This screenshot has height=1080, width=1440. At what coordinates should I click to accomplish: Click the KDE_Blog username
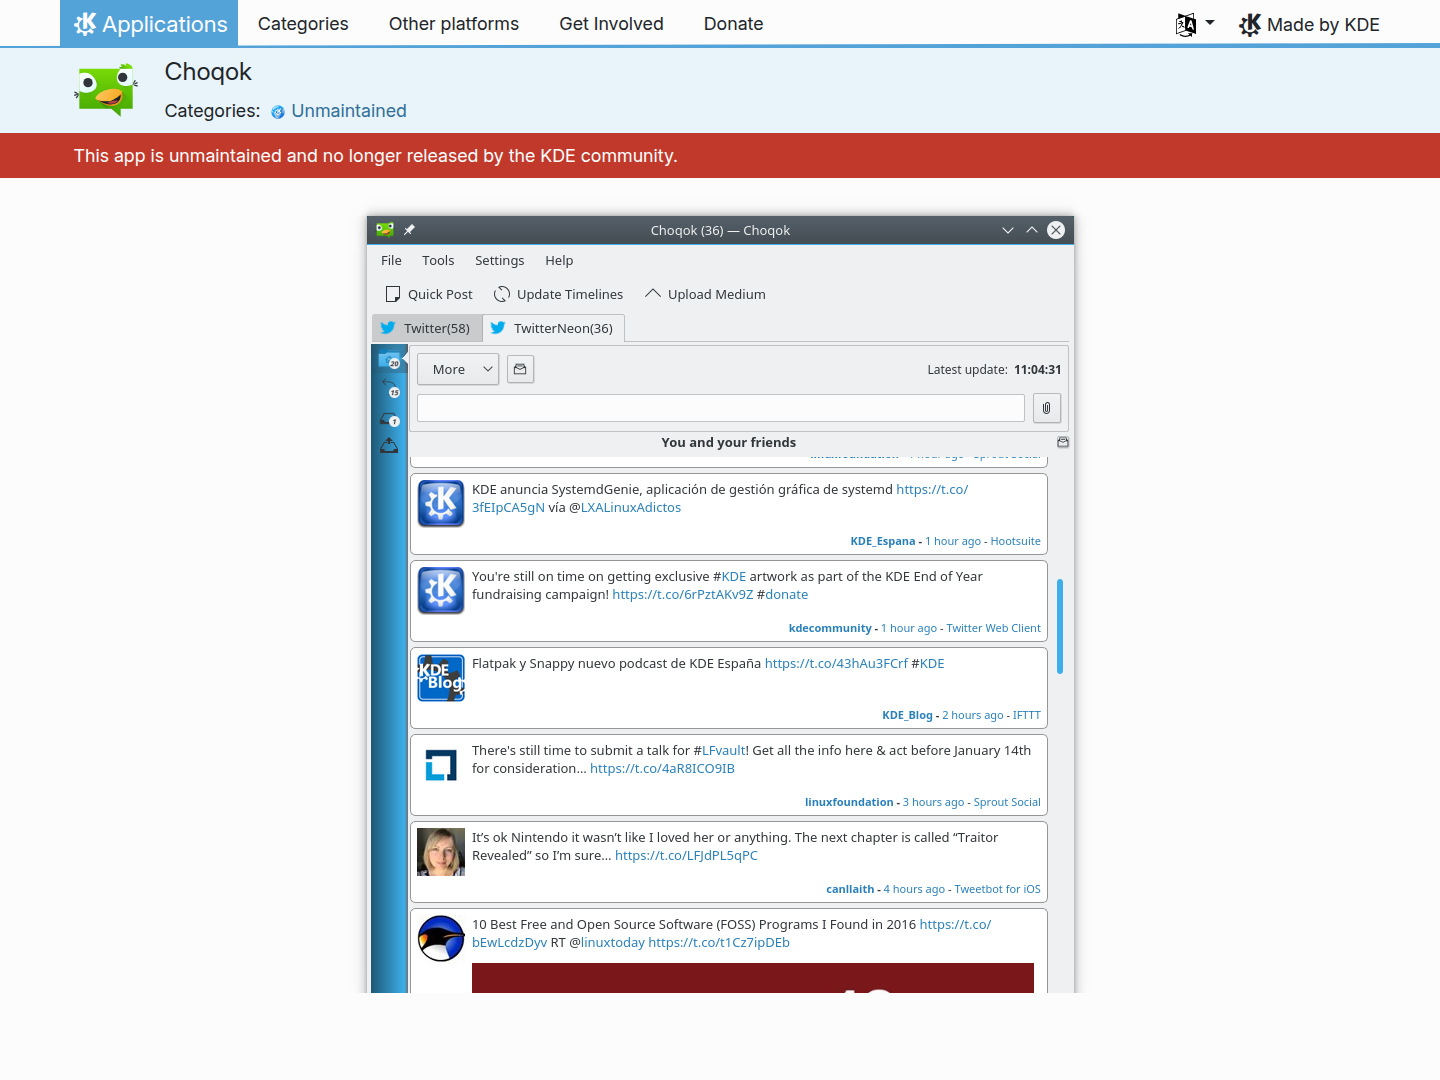907,715
